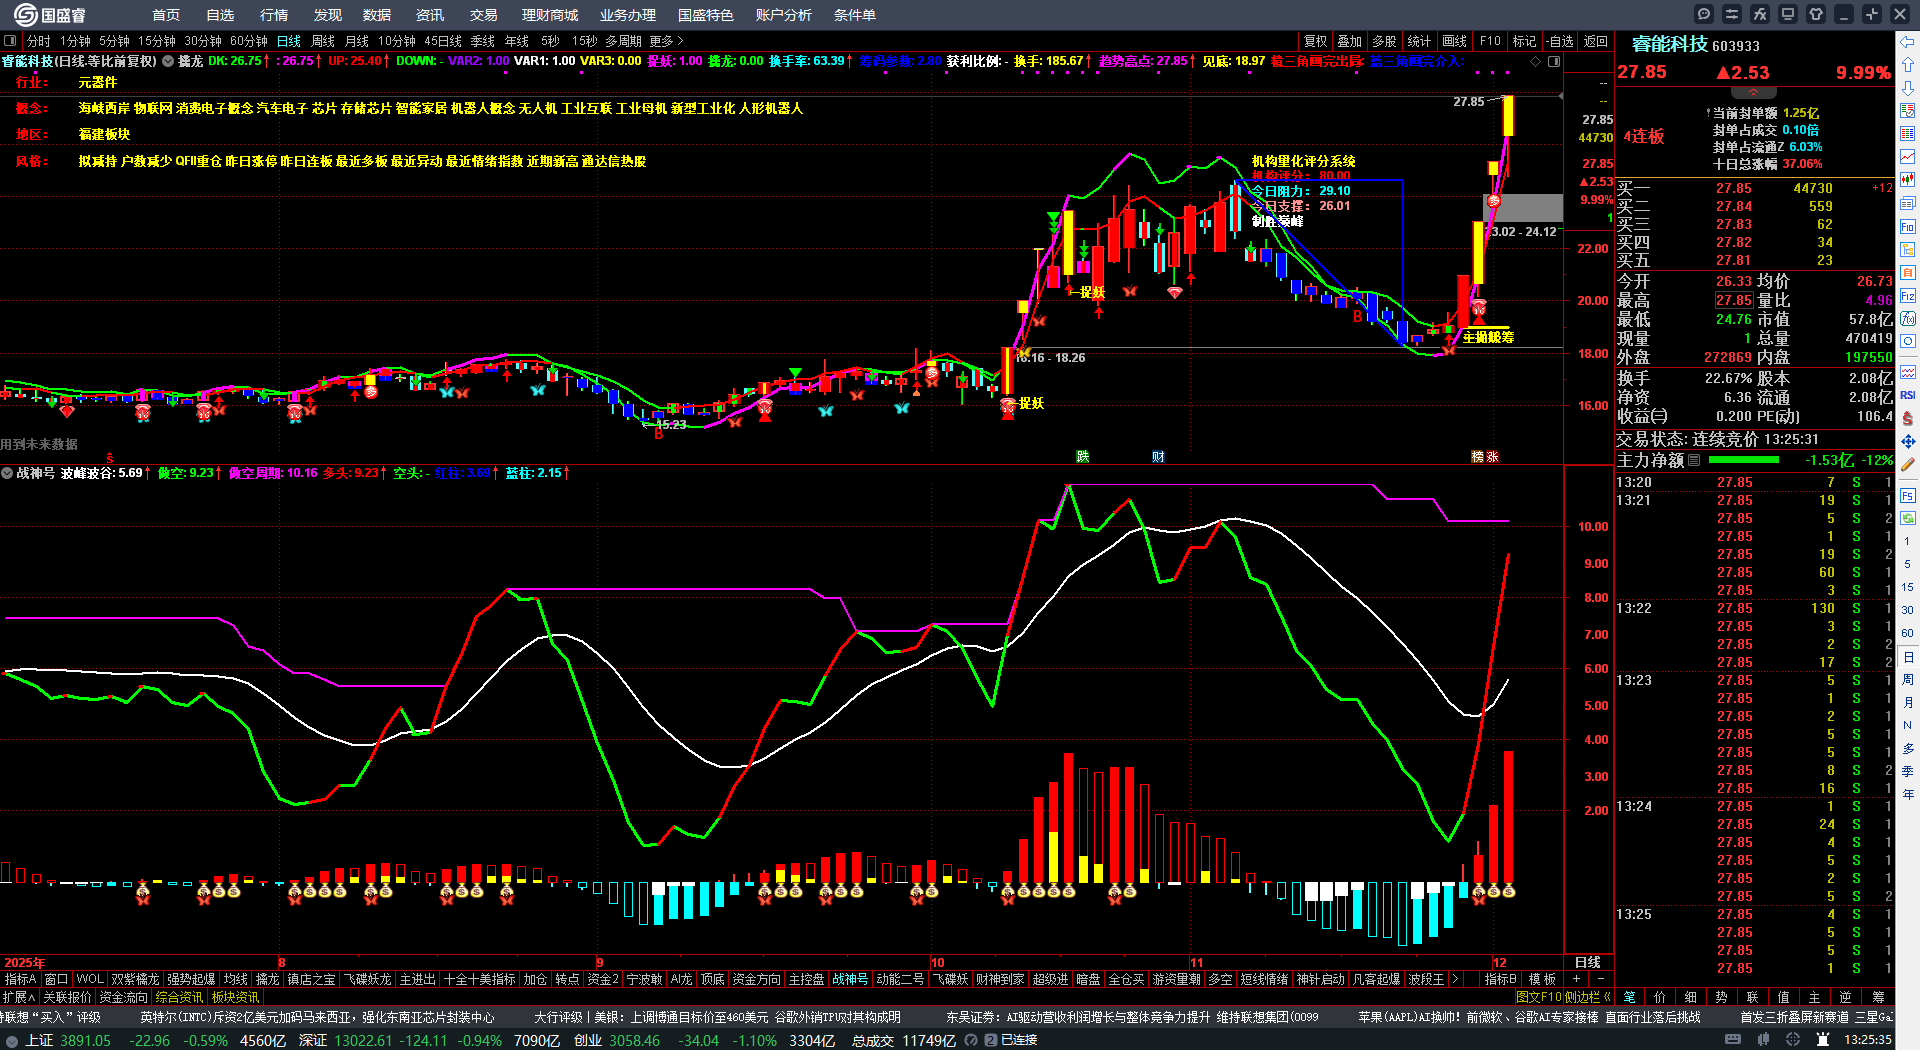
Task: Click the 主力净额 green progress bar
Action: [1744, 460]
